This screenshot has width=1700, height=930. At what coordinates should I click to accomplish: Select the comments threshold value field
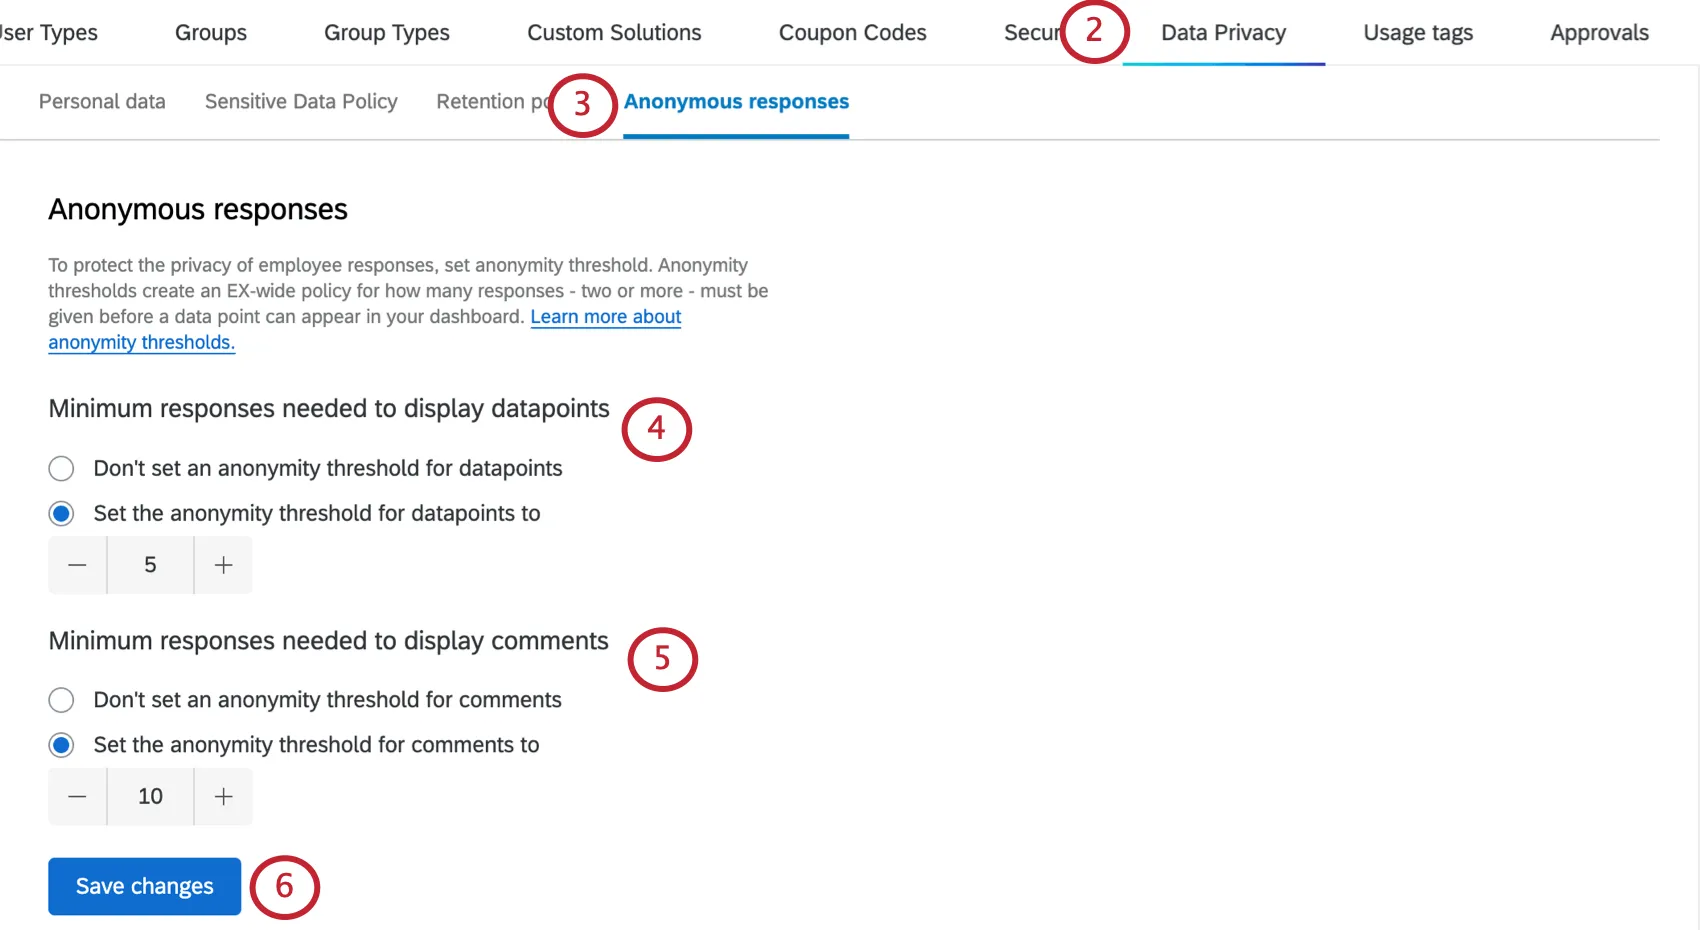pyautogui.click(x=149, y=796)
